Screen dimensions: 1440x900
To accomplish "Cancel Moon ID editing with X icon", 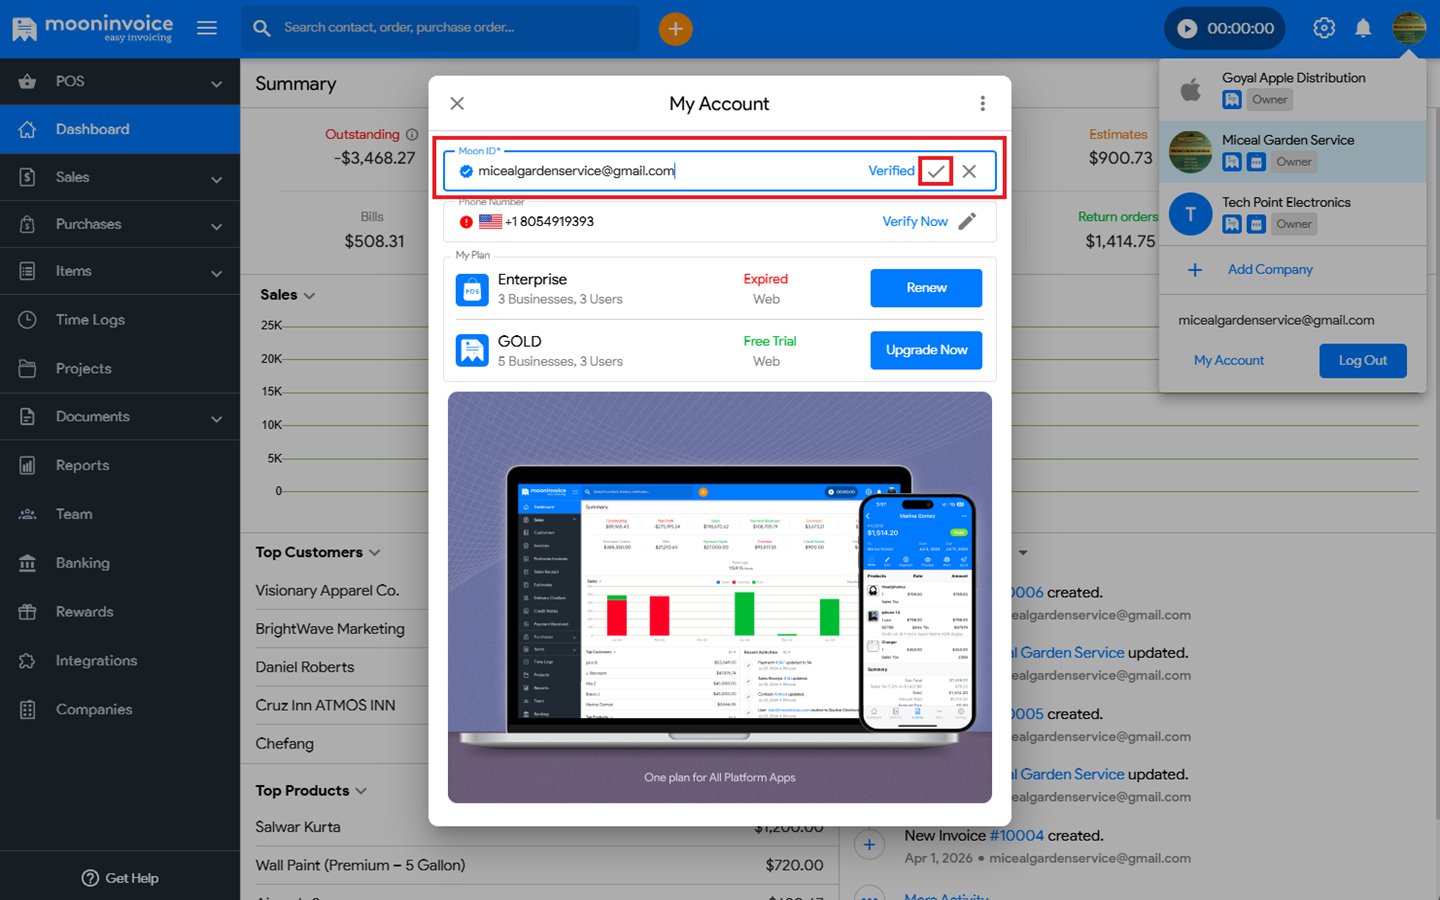I will click(x=969, y=171).
